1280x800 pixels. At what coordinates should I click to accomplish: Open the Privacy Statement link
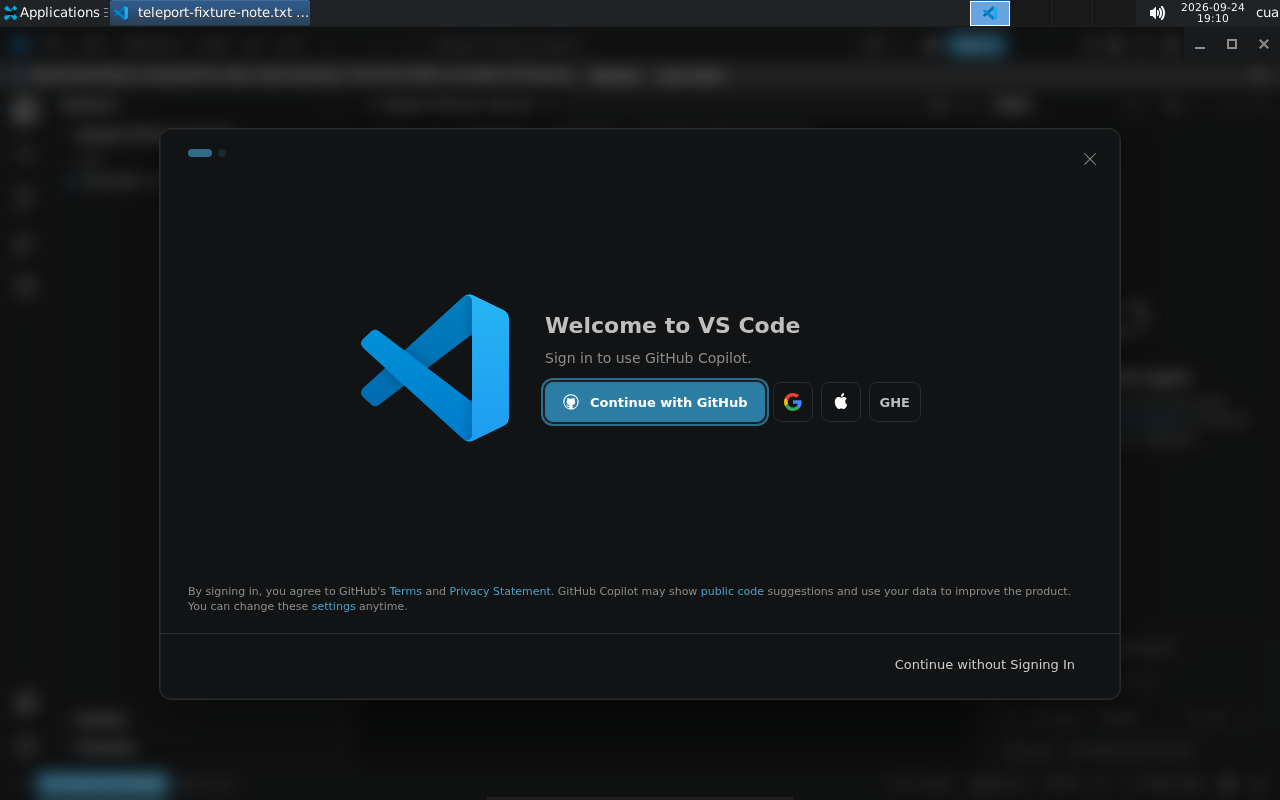pos(500,591)
